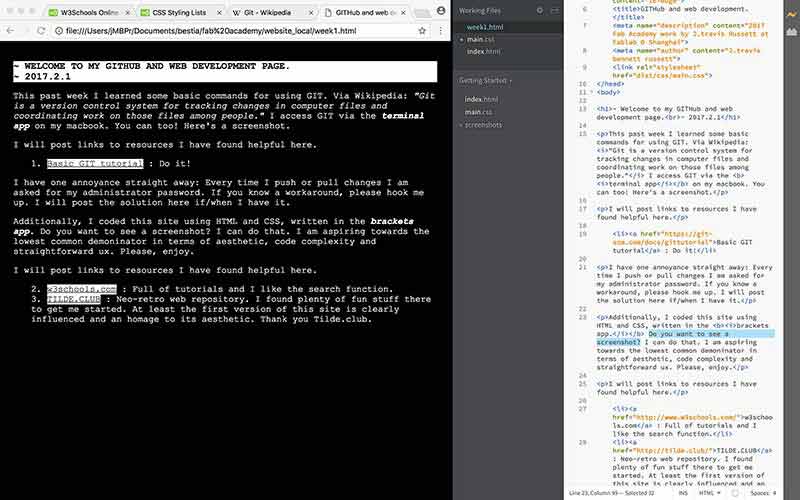Click the Live Preview lightning icon
The height and width of the screenshot is (500, 800).
[791, 15]
